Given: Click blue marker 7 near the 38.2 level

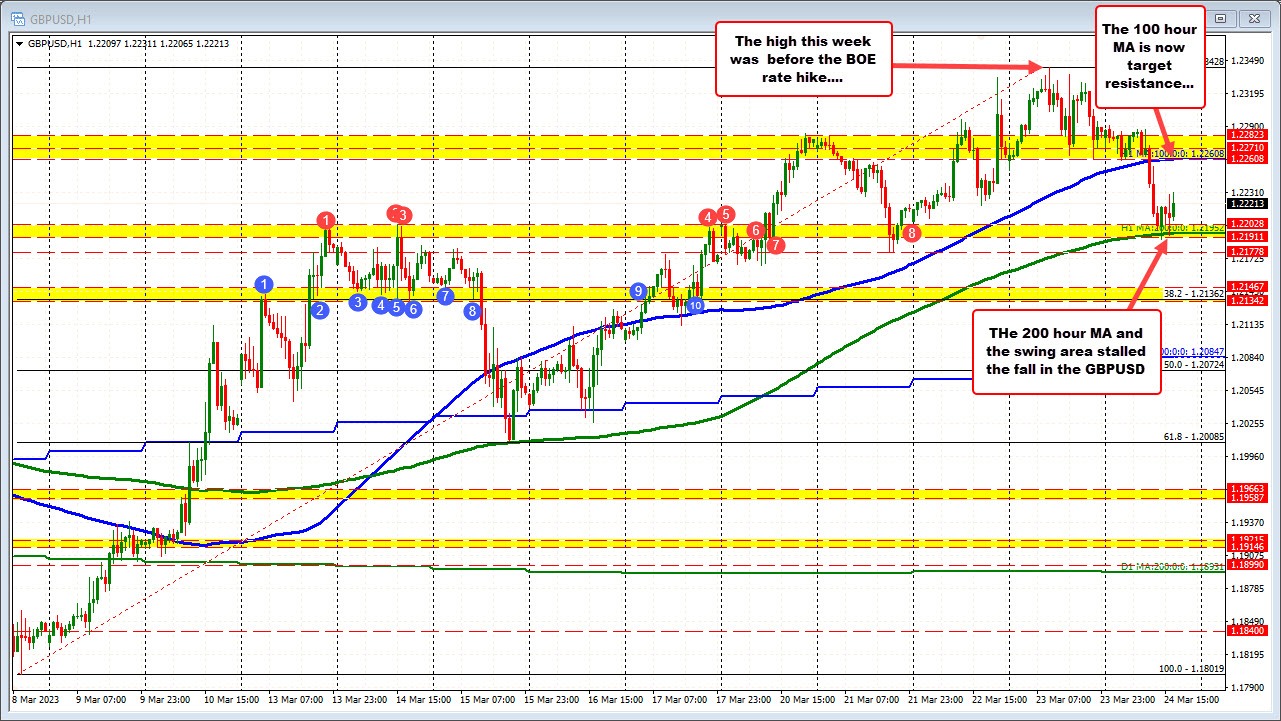Looking at the screenshot, I should tap(446, 296).
